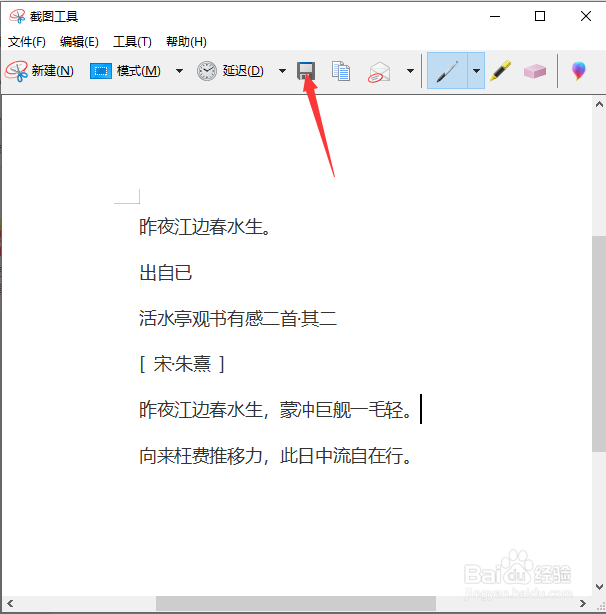Open the Edit menu
This screenshot has height=614, width=606.
tap(79, 42)
